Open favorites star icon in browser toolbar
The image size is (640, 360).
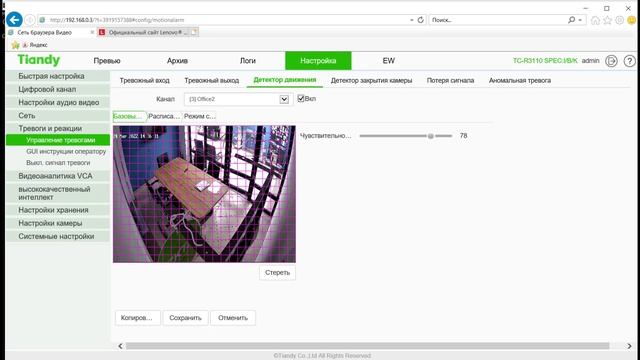click(x=607, y=20)
